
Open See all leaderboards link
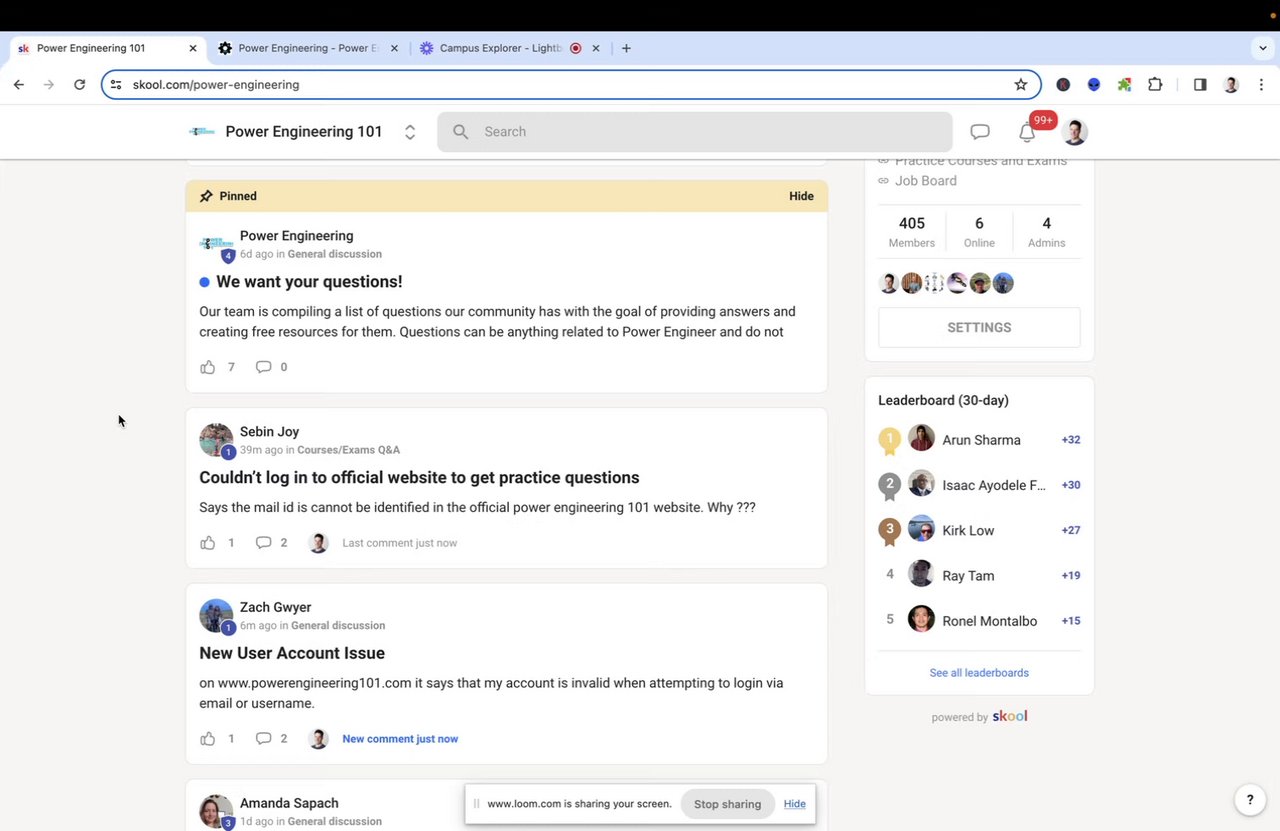979,673
